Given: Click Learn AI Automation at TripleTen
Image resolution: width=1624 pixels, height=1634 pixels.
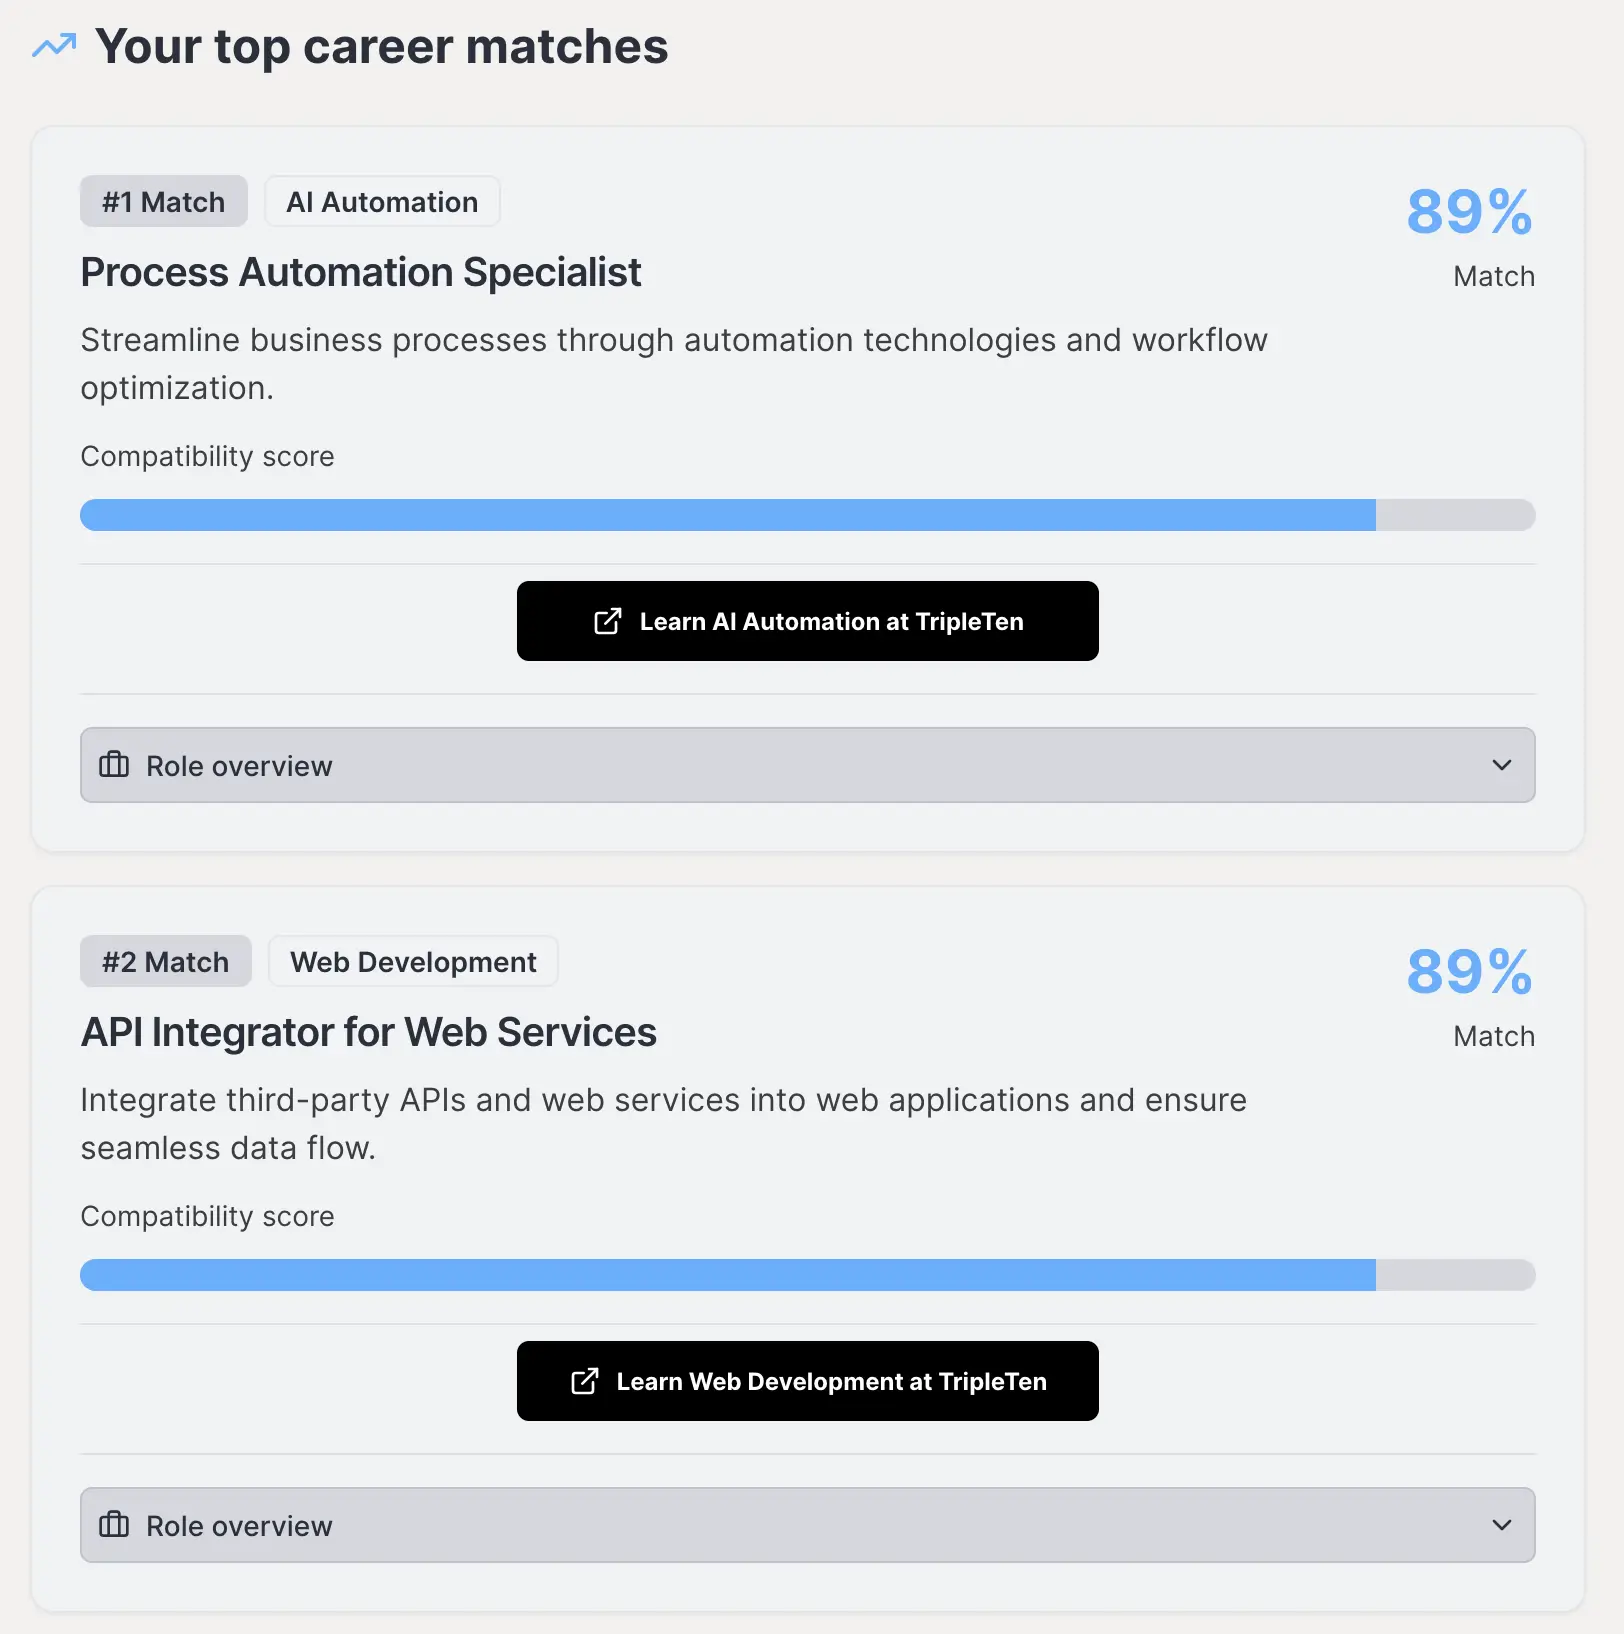Looking at the screenshot, I should point(830,621).
